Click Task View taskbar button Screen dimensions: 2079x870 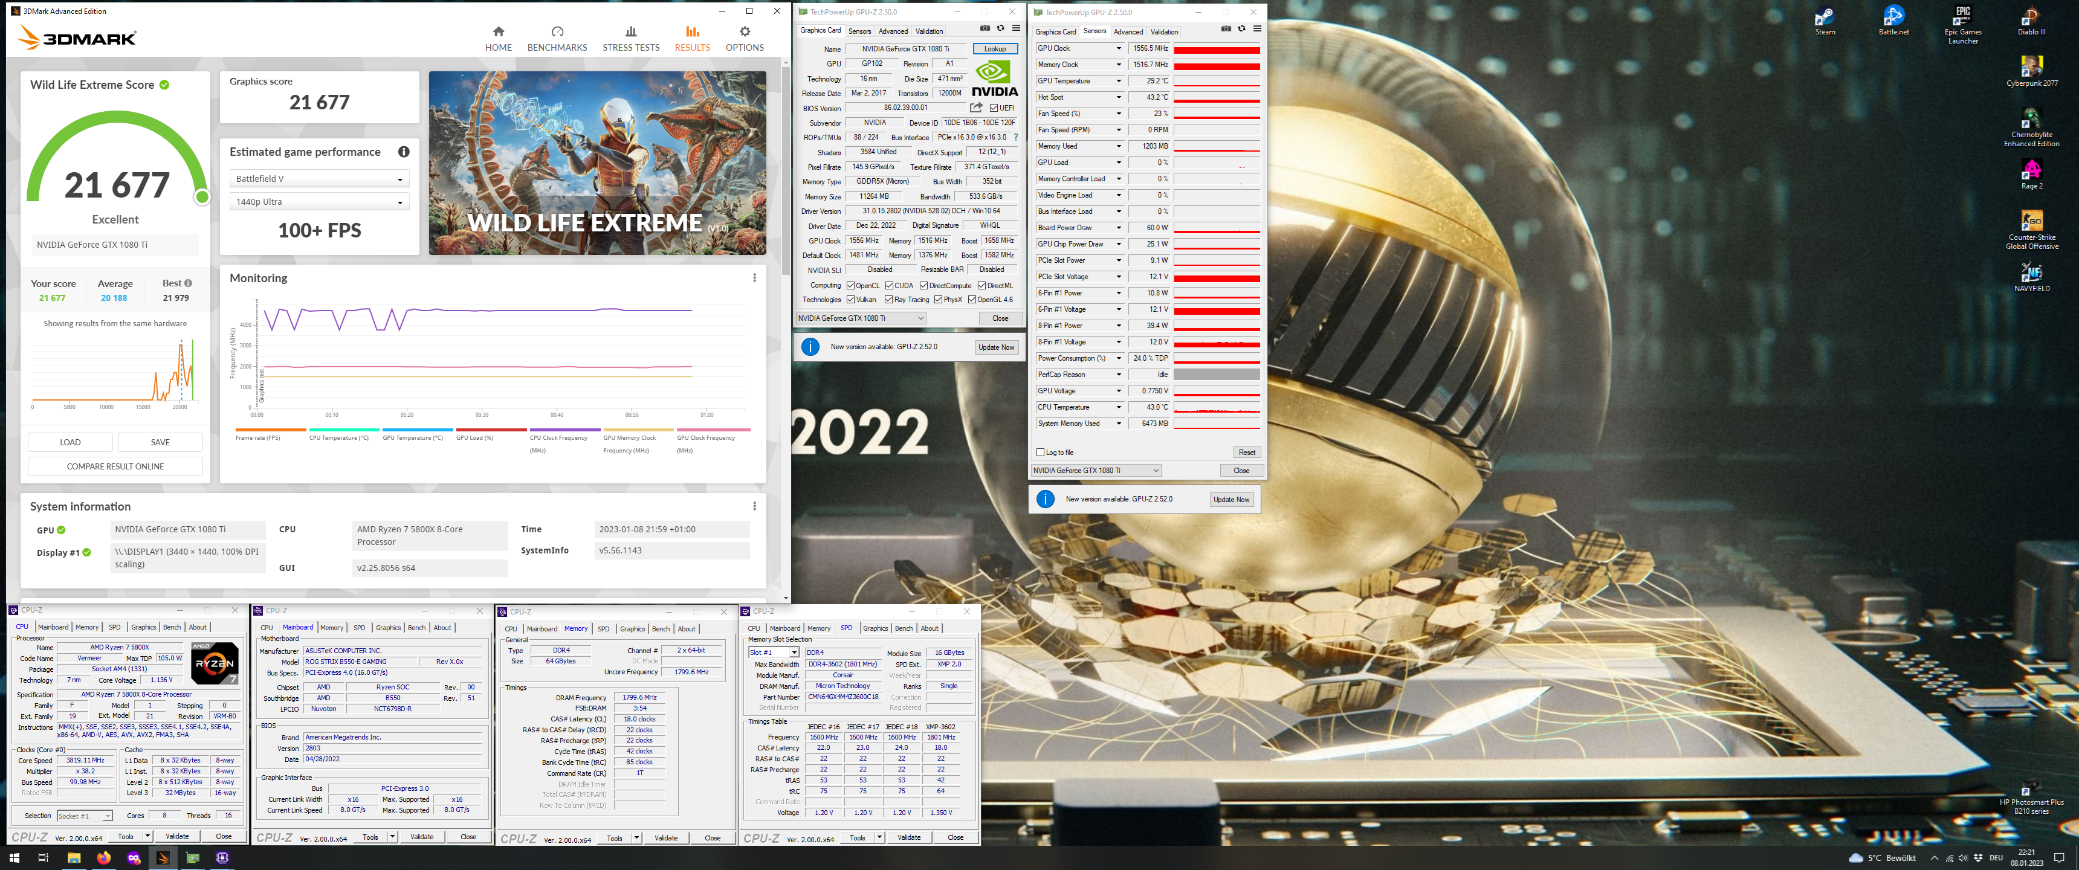click(43, 858)
